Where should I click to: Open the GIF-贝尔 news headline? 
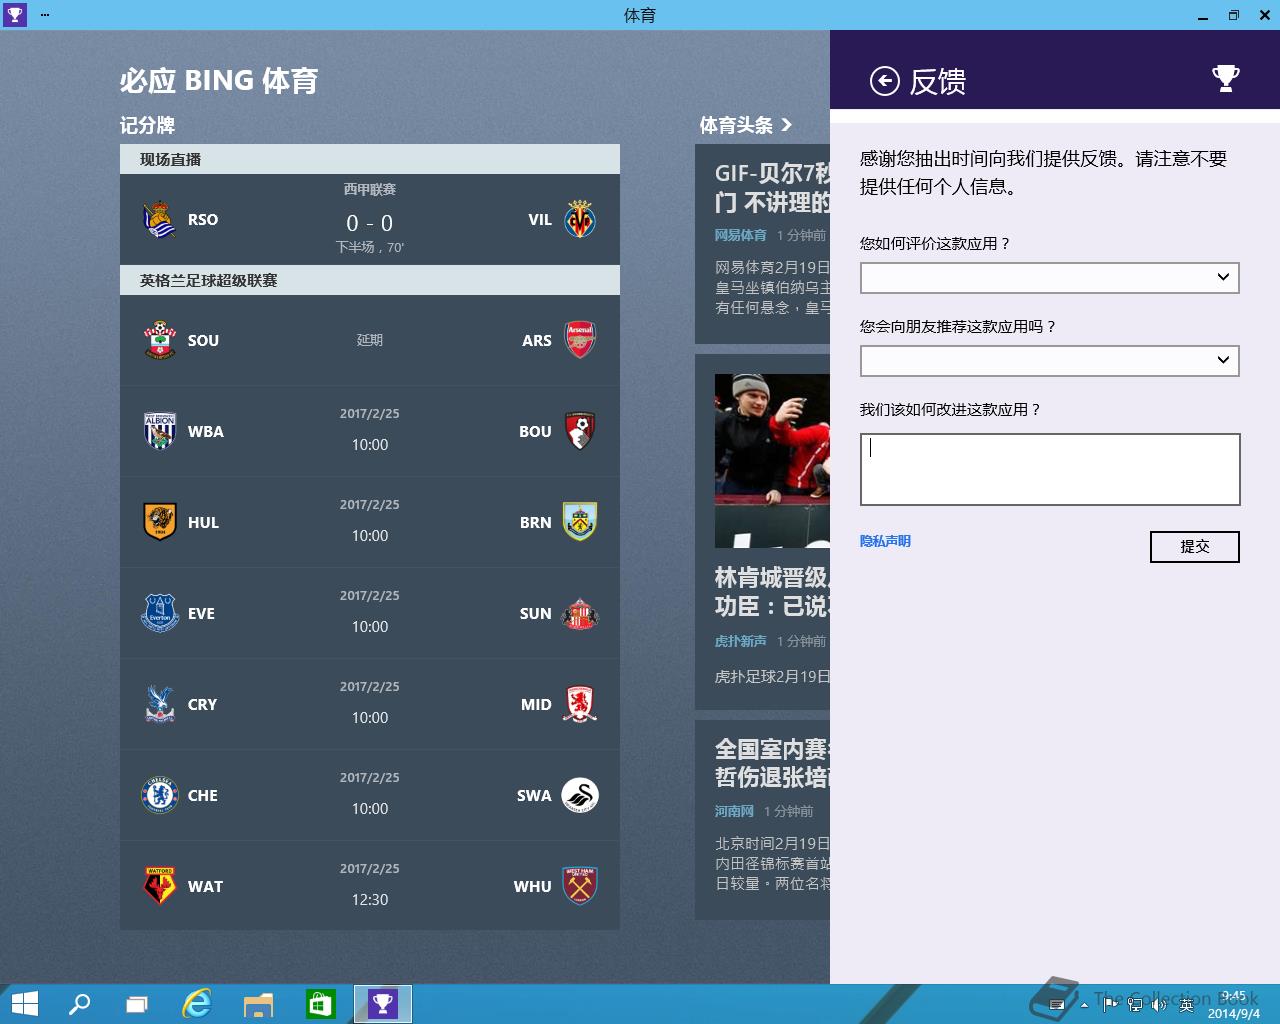click(x=772, y=188)
